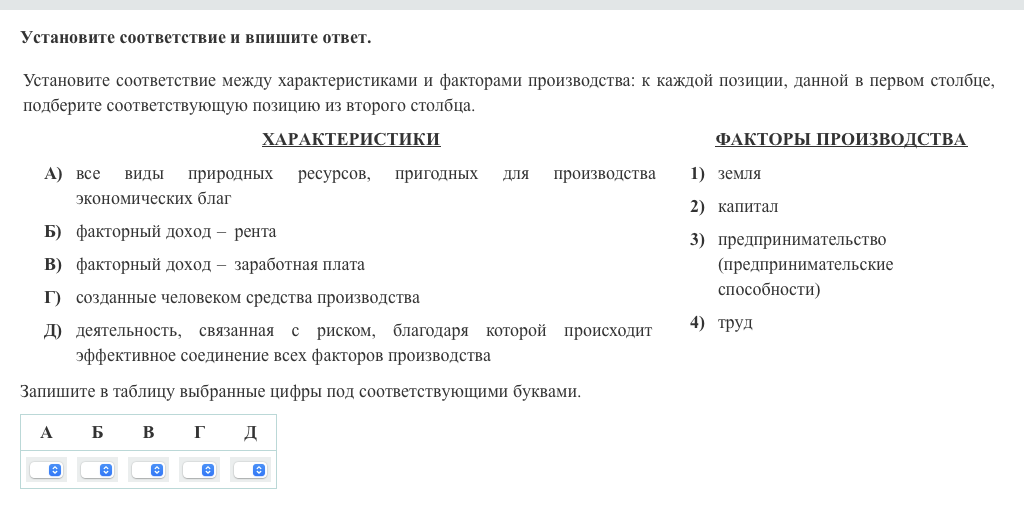The image size is (1024, 516).
Task: Select characteristic Г 'созданные человеком средства производства'
Action: click(x=247, y=298)
